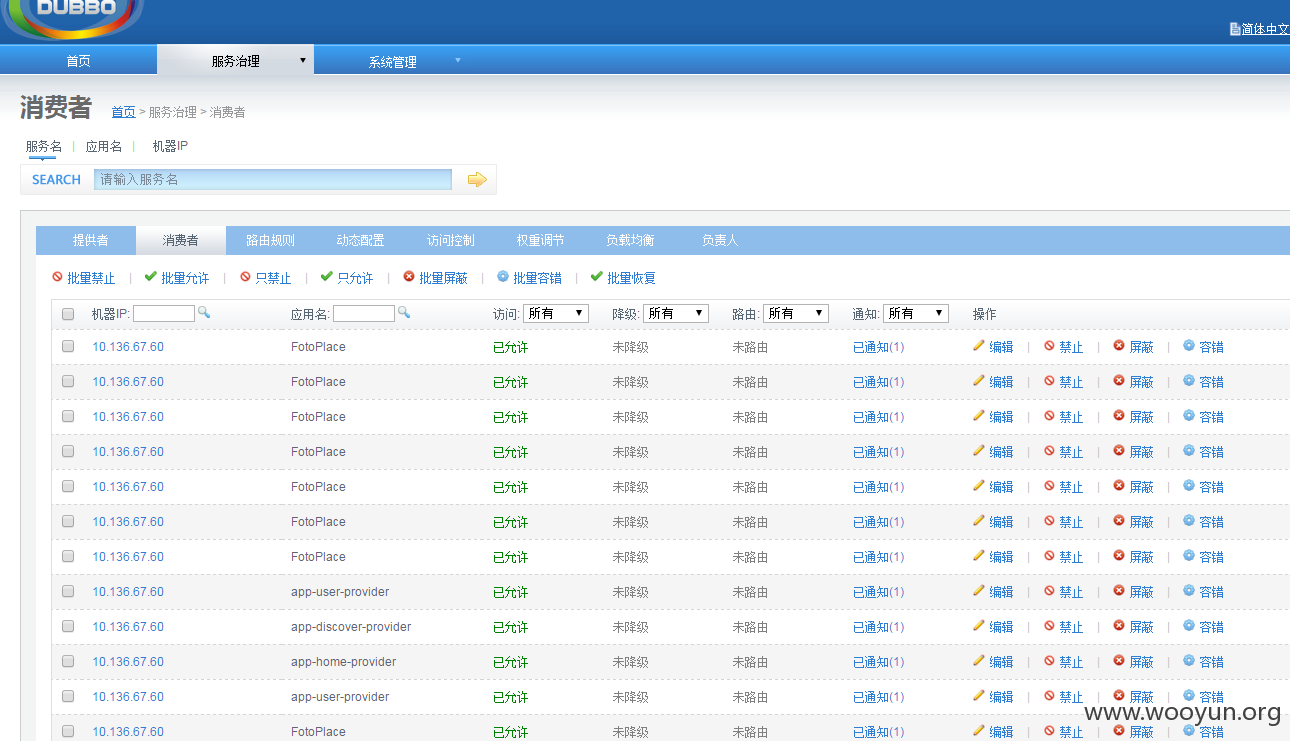Viewport: 1290px width, 741px height.
Task: Open 简体中文 language selector
Action: 1260,29
